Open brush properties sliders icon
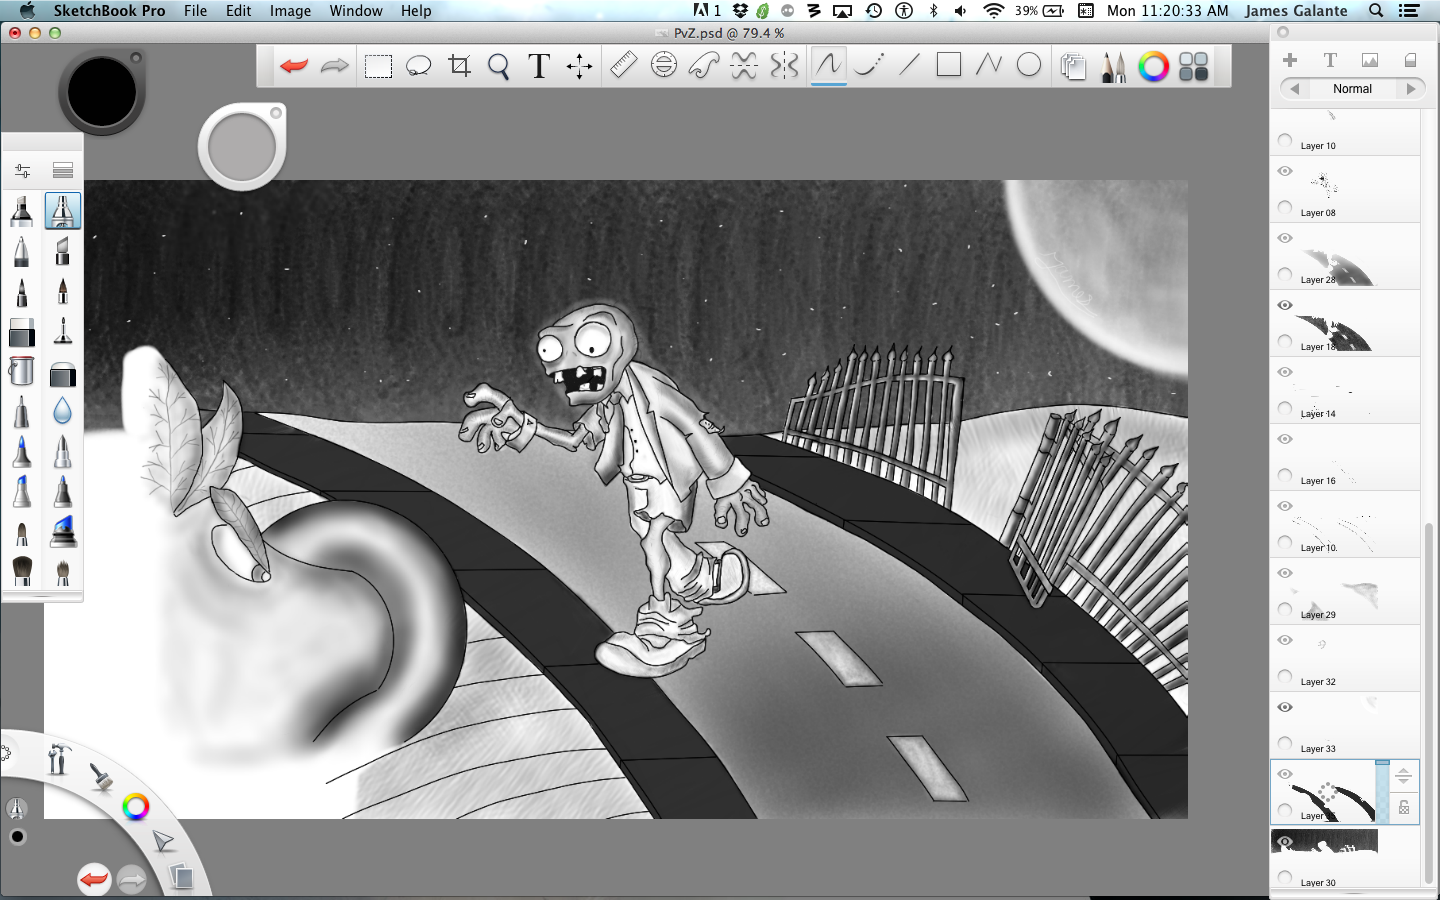This screenshot has height=900, width=1440. (x=22, y=171)
